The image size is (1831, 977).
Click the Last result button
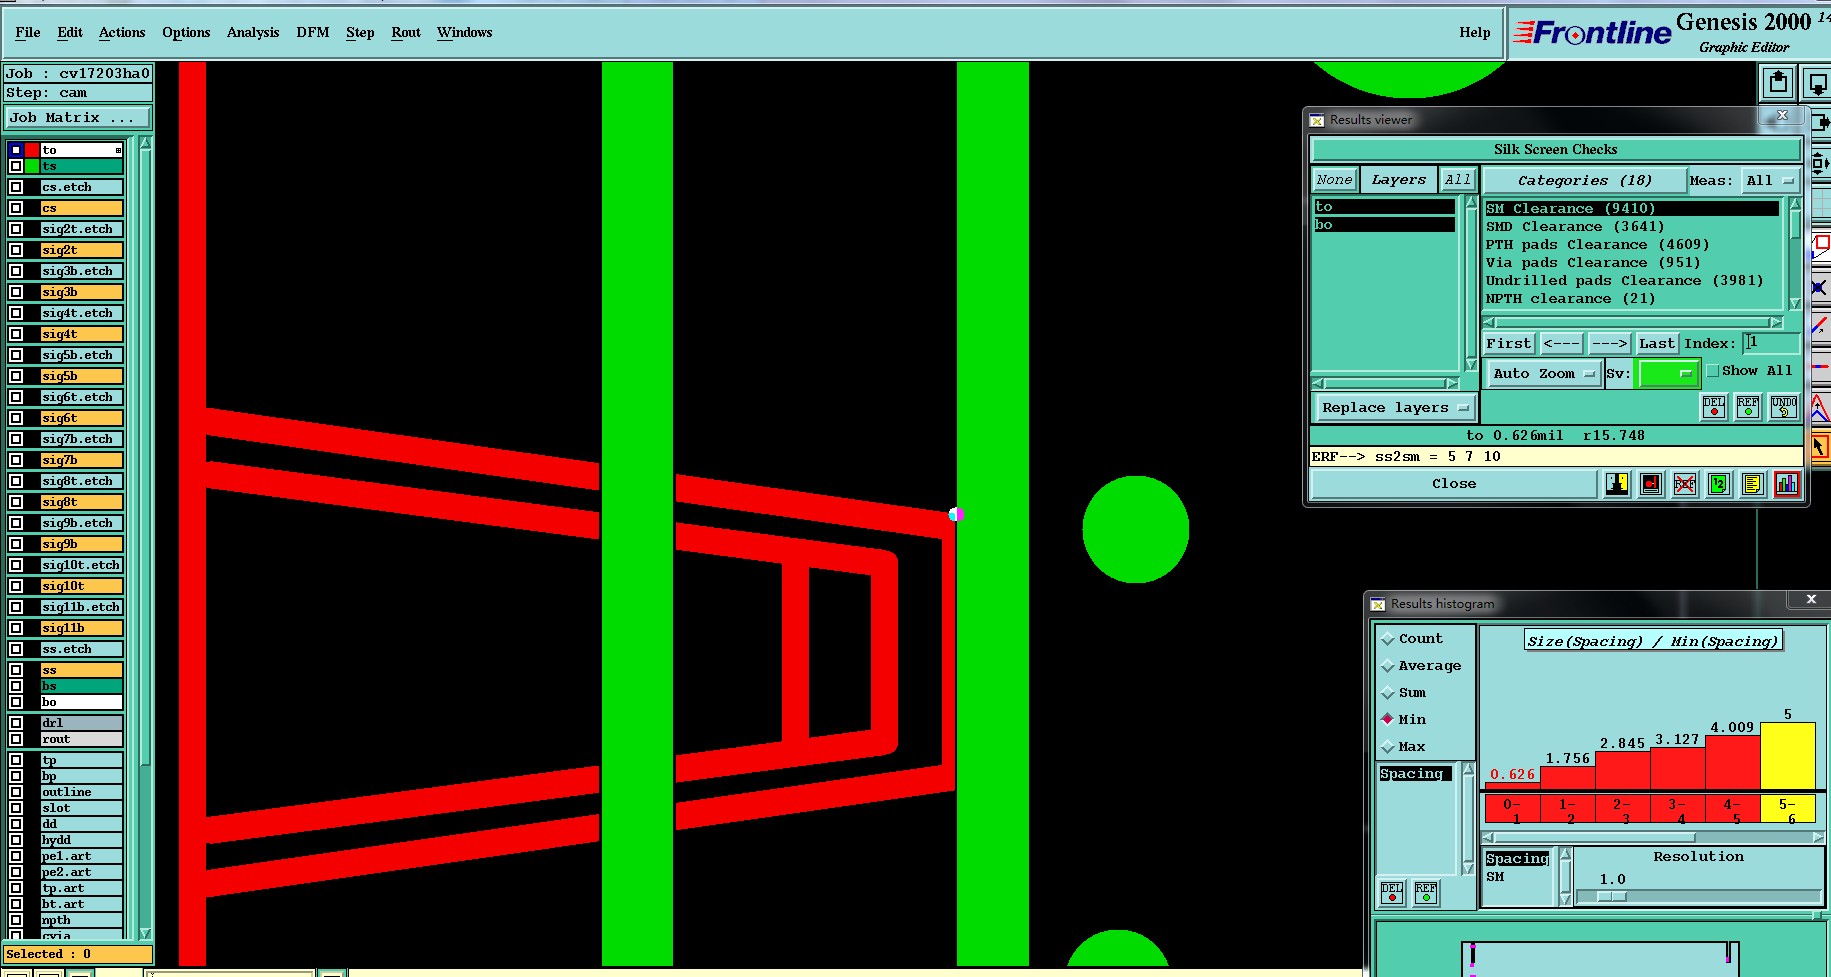(x=1656, y=343)
